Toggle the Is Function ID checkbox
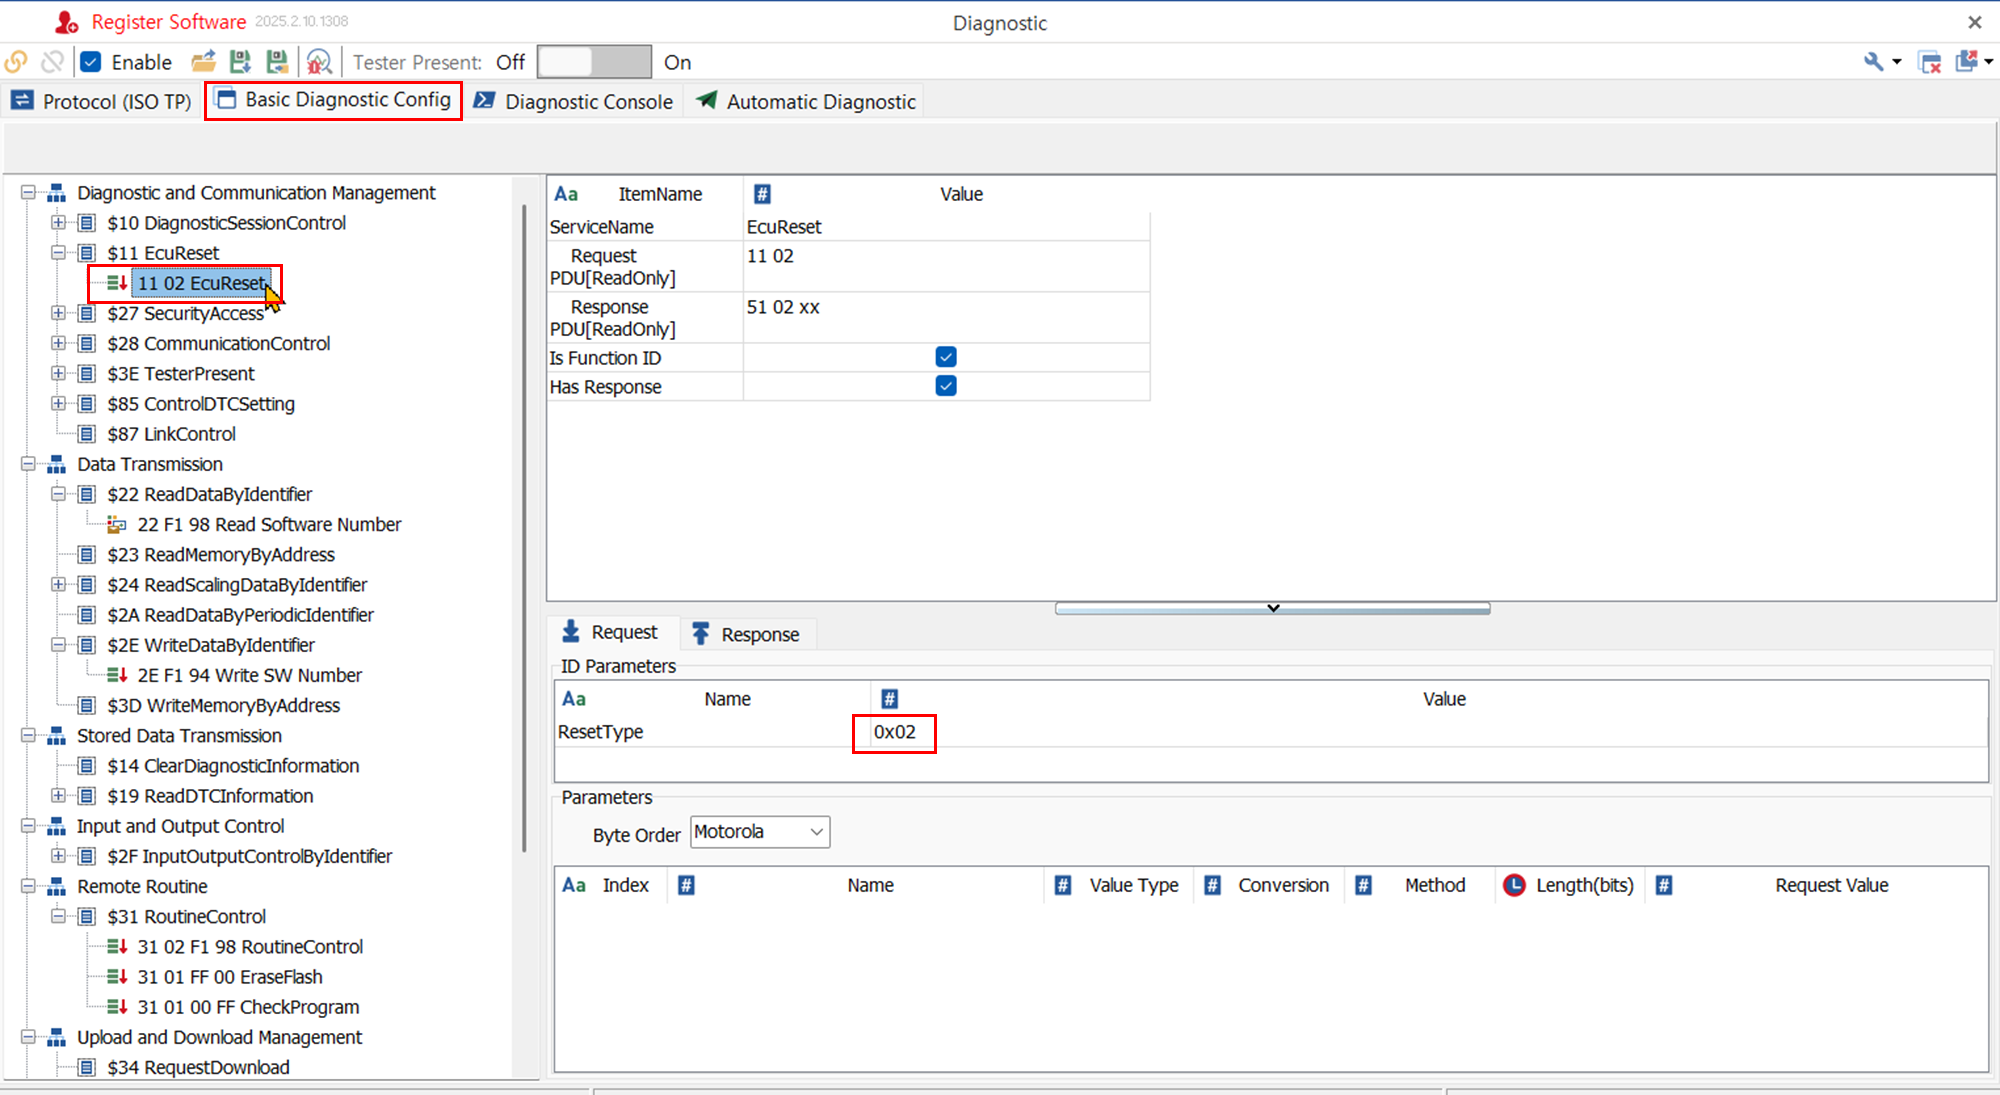 (945, 357)
